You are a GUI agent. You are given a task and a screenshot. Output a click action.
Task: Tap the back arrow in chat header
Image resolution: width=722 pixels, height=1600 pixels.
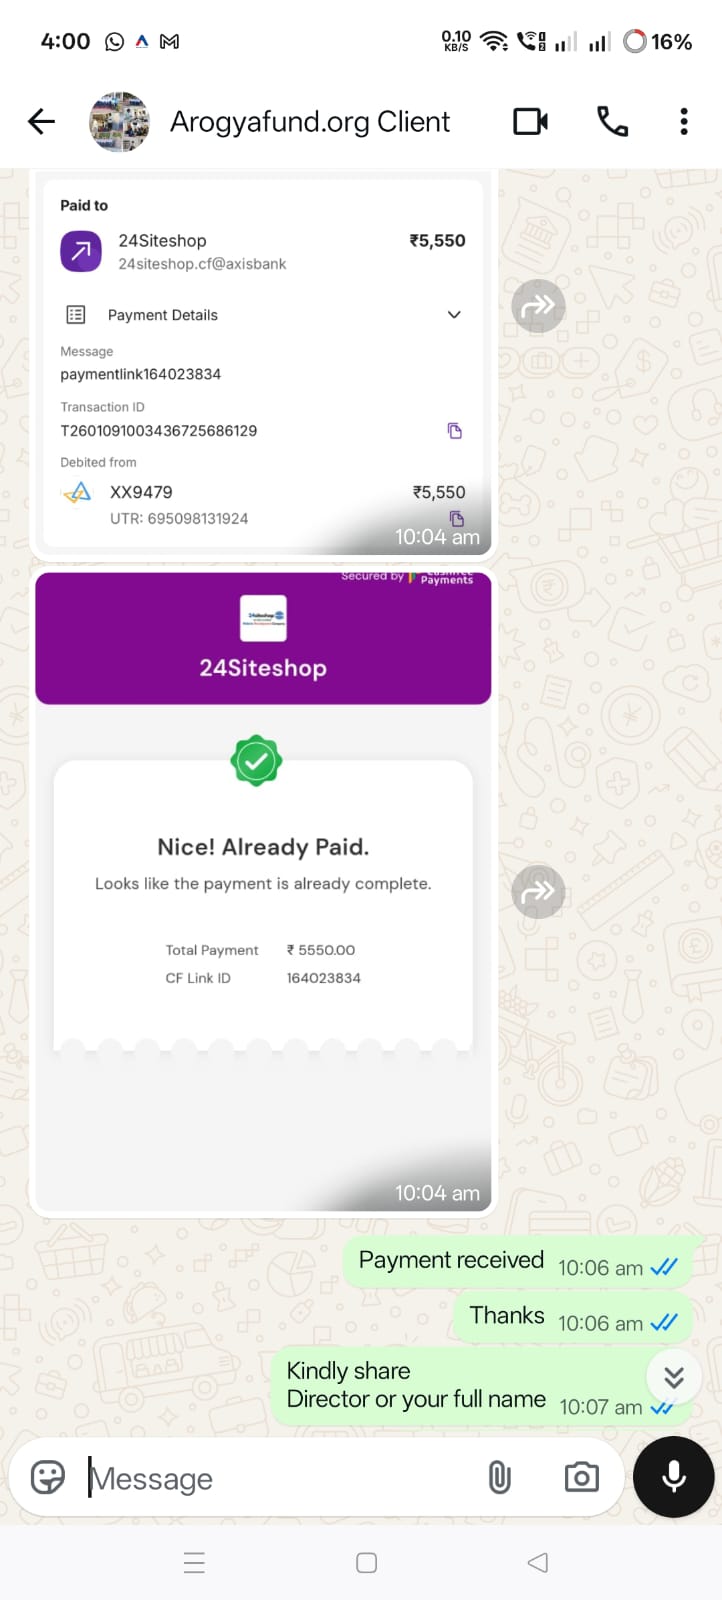click(41, 122)
